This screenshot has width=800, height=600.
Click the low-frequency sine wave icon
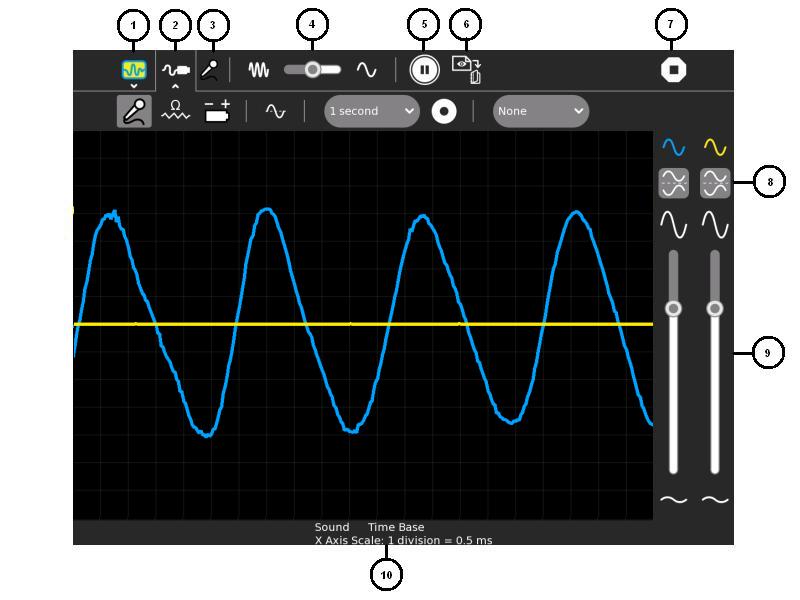tap(367, 70)
